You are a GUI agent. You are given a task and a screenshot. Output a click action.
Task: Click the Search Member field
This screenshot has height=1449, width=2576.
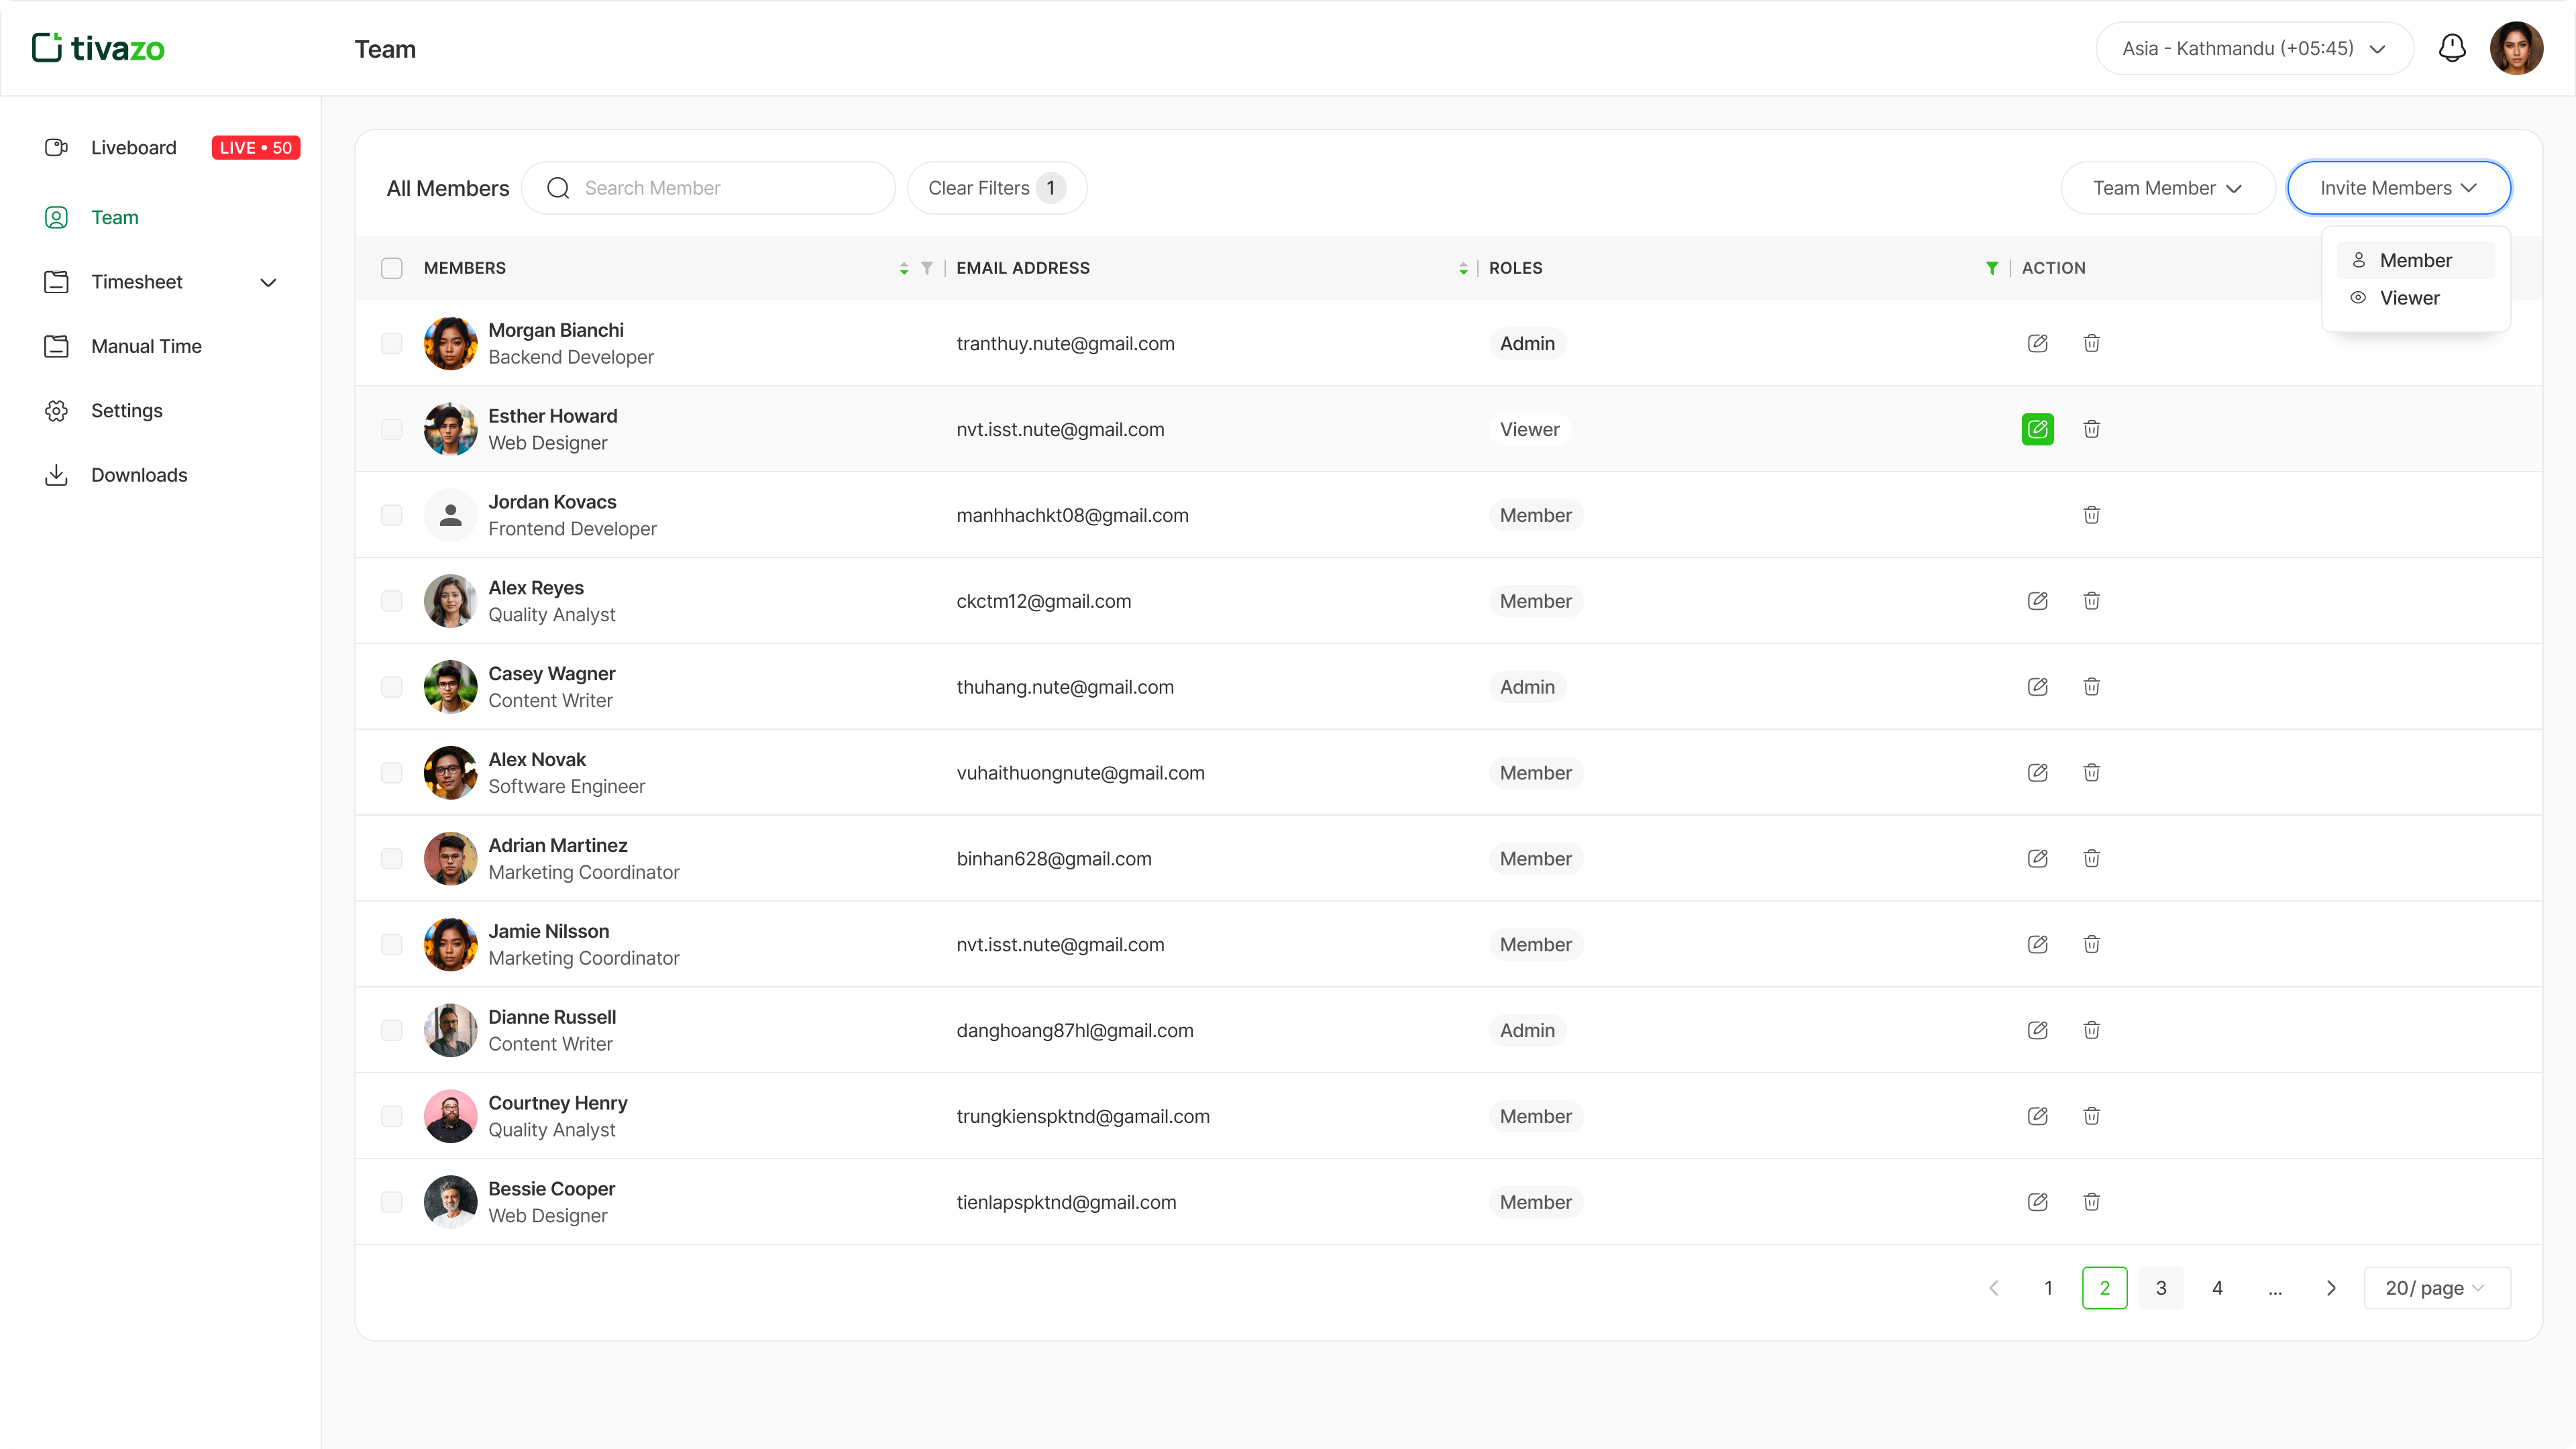[x=708, y=188]
